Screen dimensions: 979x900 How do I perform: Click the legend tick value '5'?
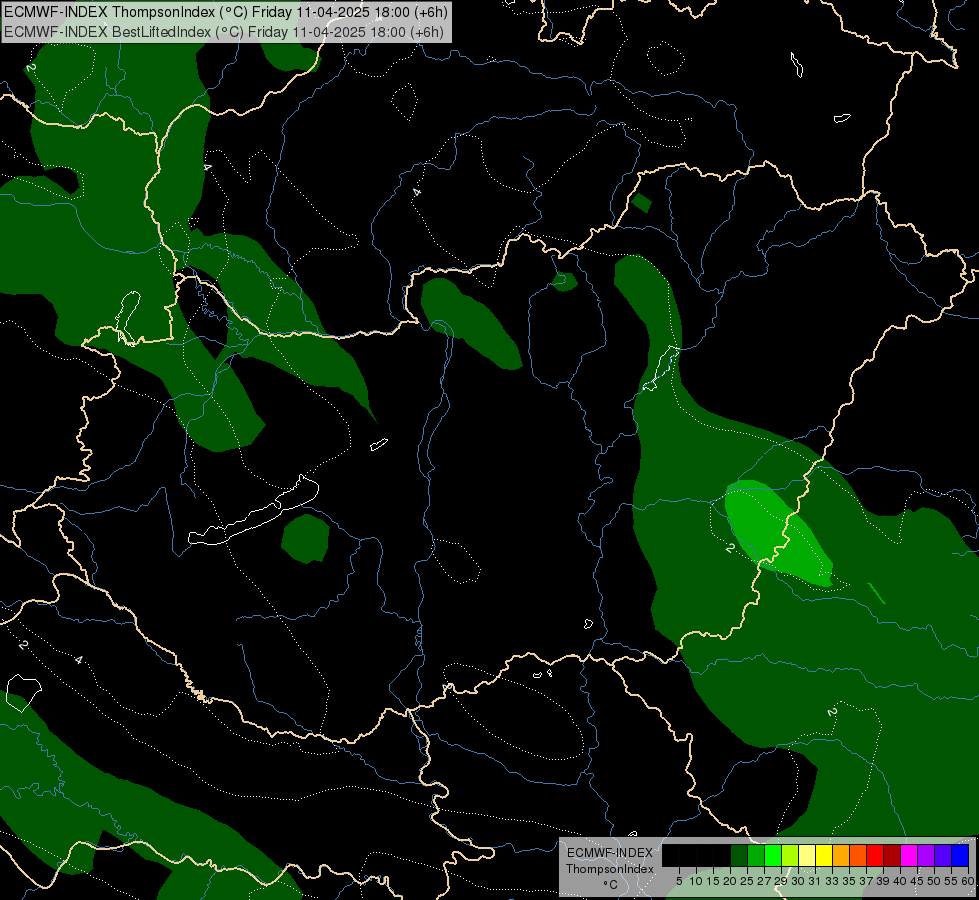pyautogui.click(x=679, y=881)
